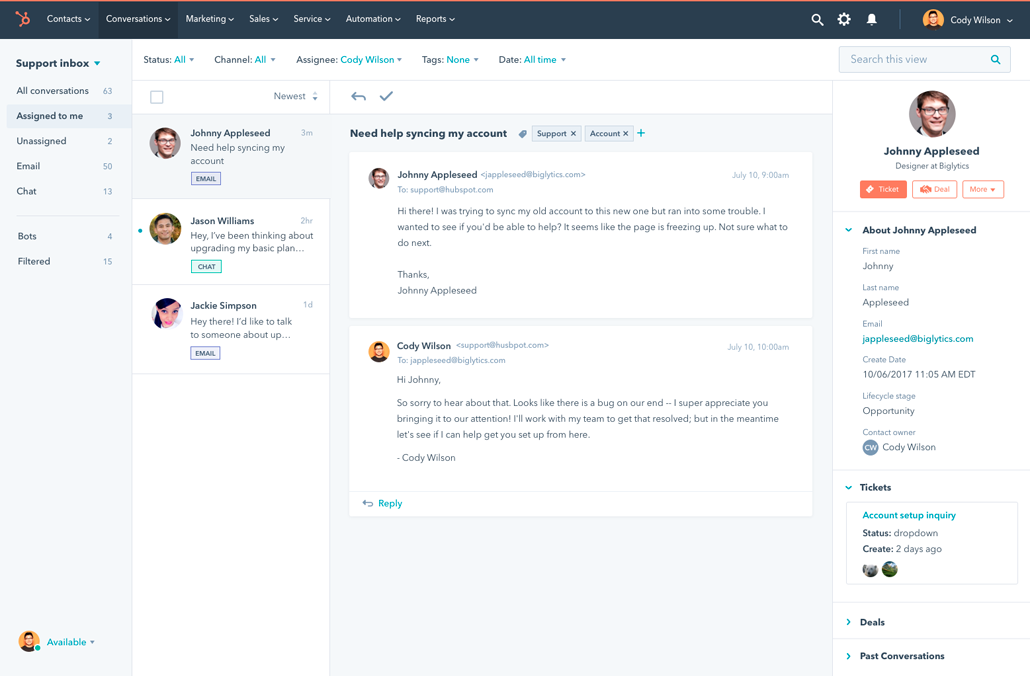This screenshot has width=1030, height=676.
Task: Click the magnifier in Search this view
Action: pos(995,59)
